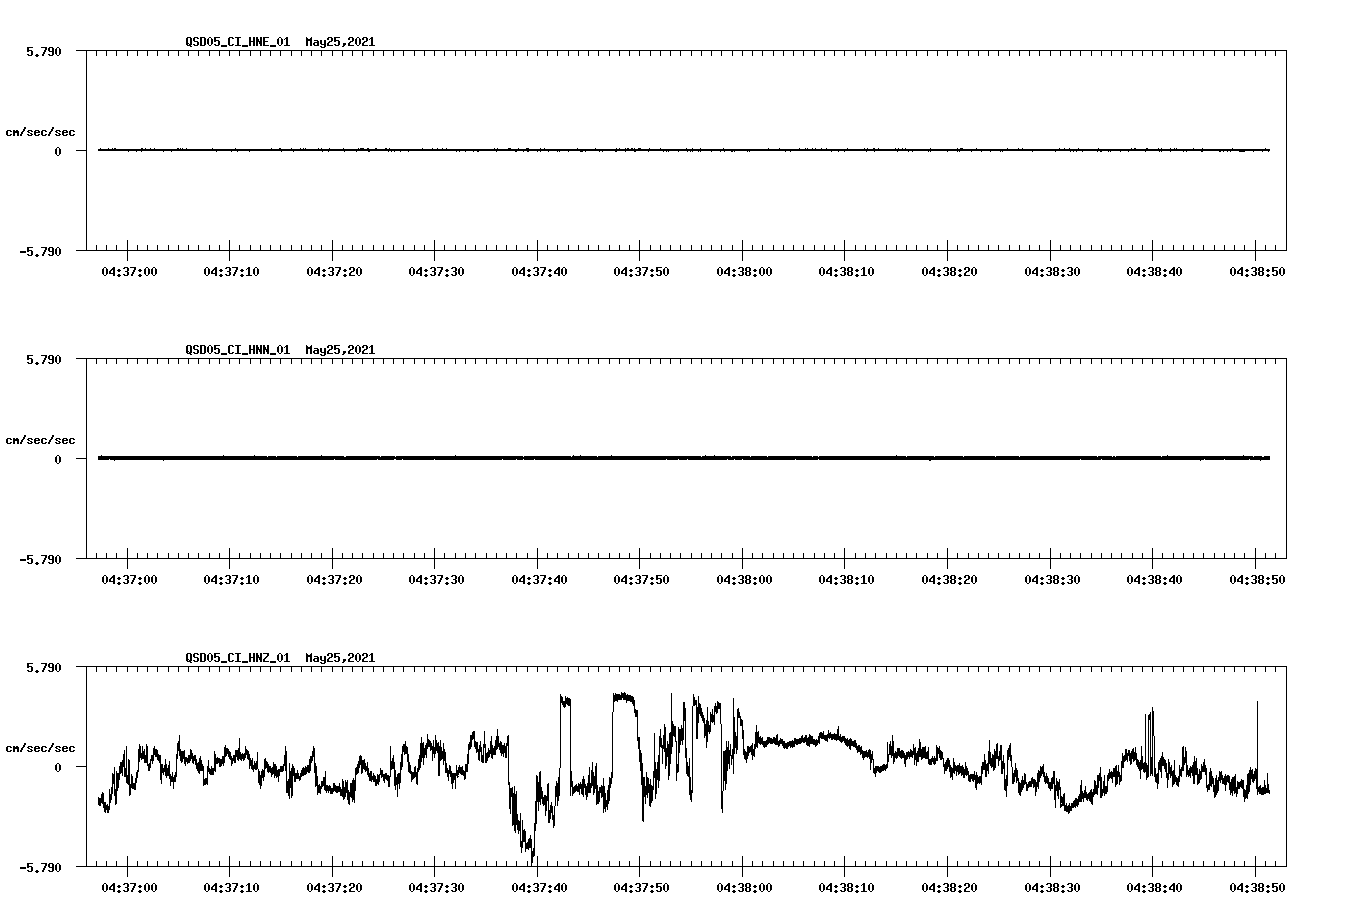
Task: Click the 04:37:40 tick label on the middle plot
Action: pyautogui.click(x=539, y=577)
